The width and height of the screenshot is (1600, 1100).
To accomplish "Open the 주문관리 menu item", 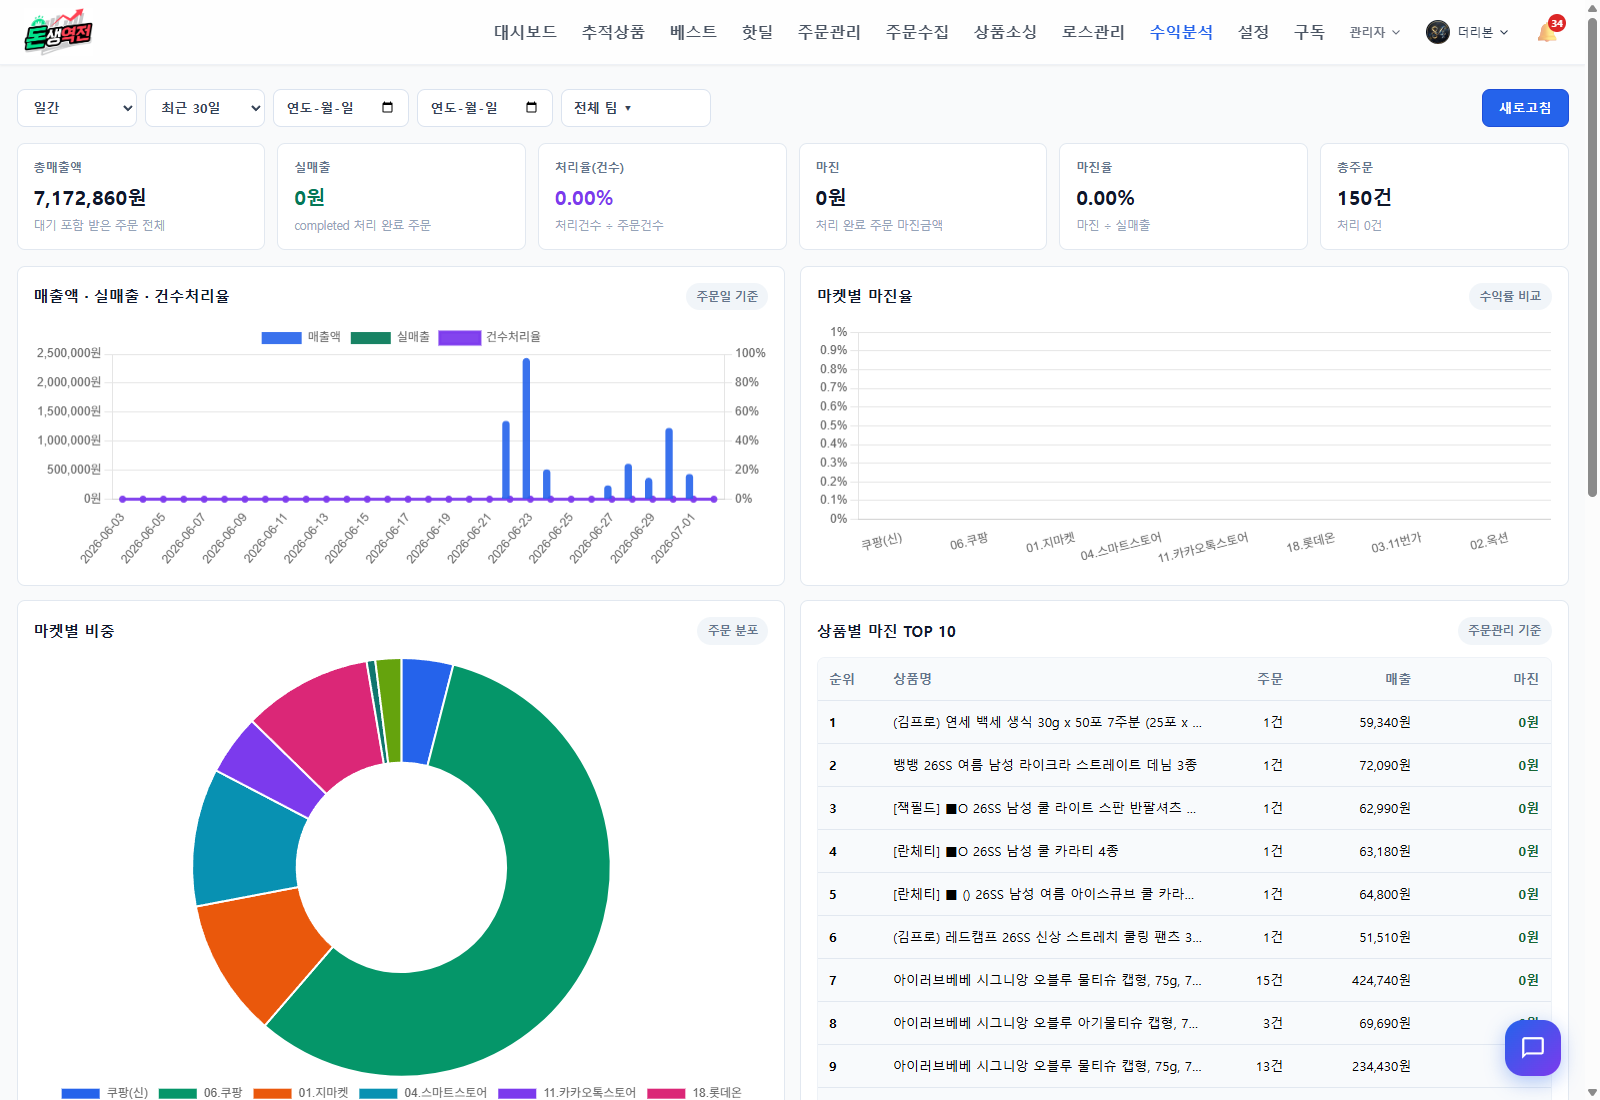I will (x=829, y=32).
